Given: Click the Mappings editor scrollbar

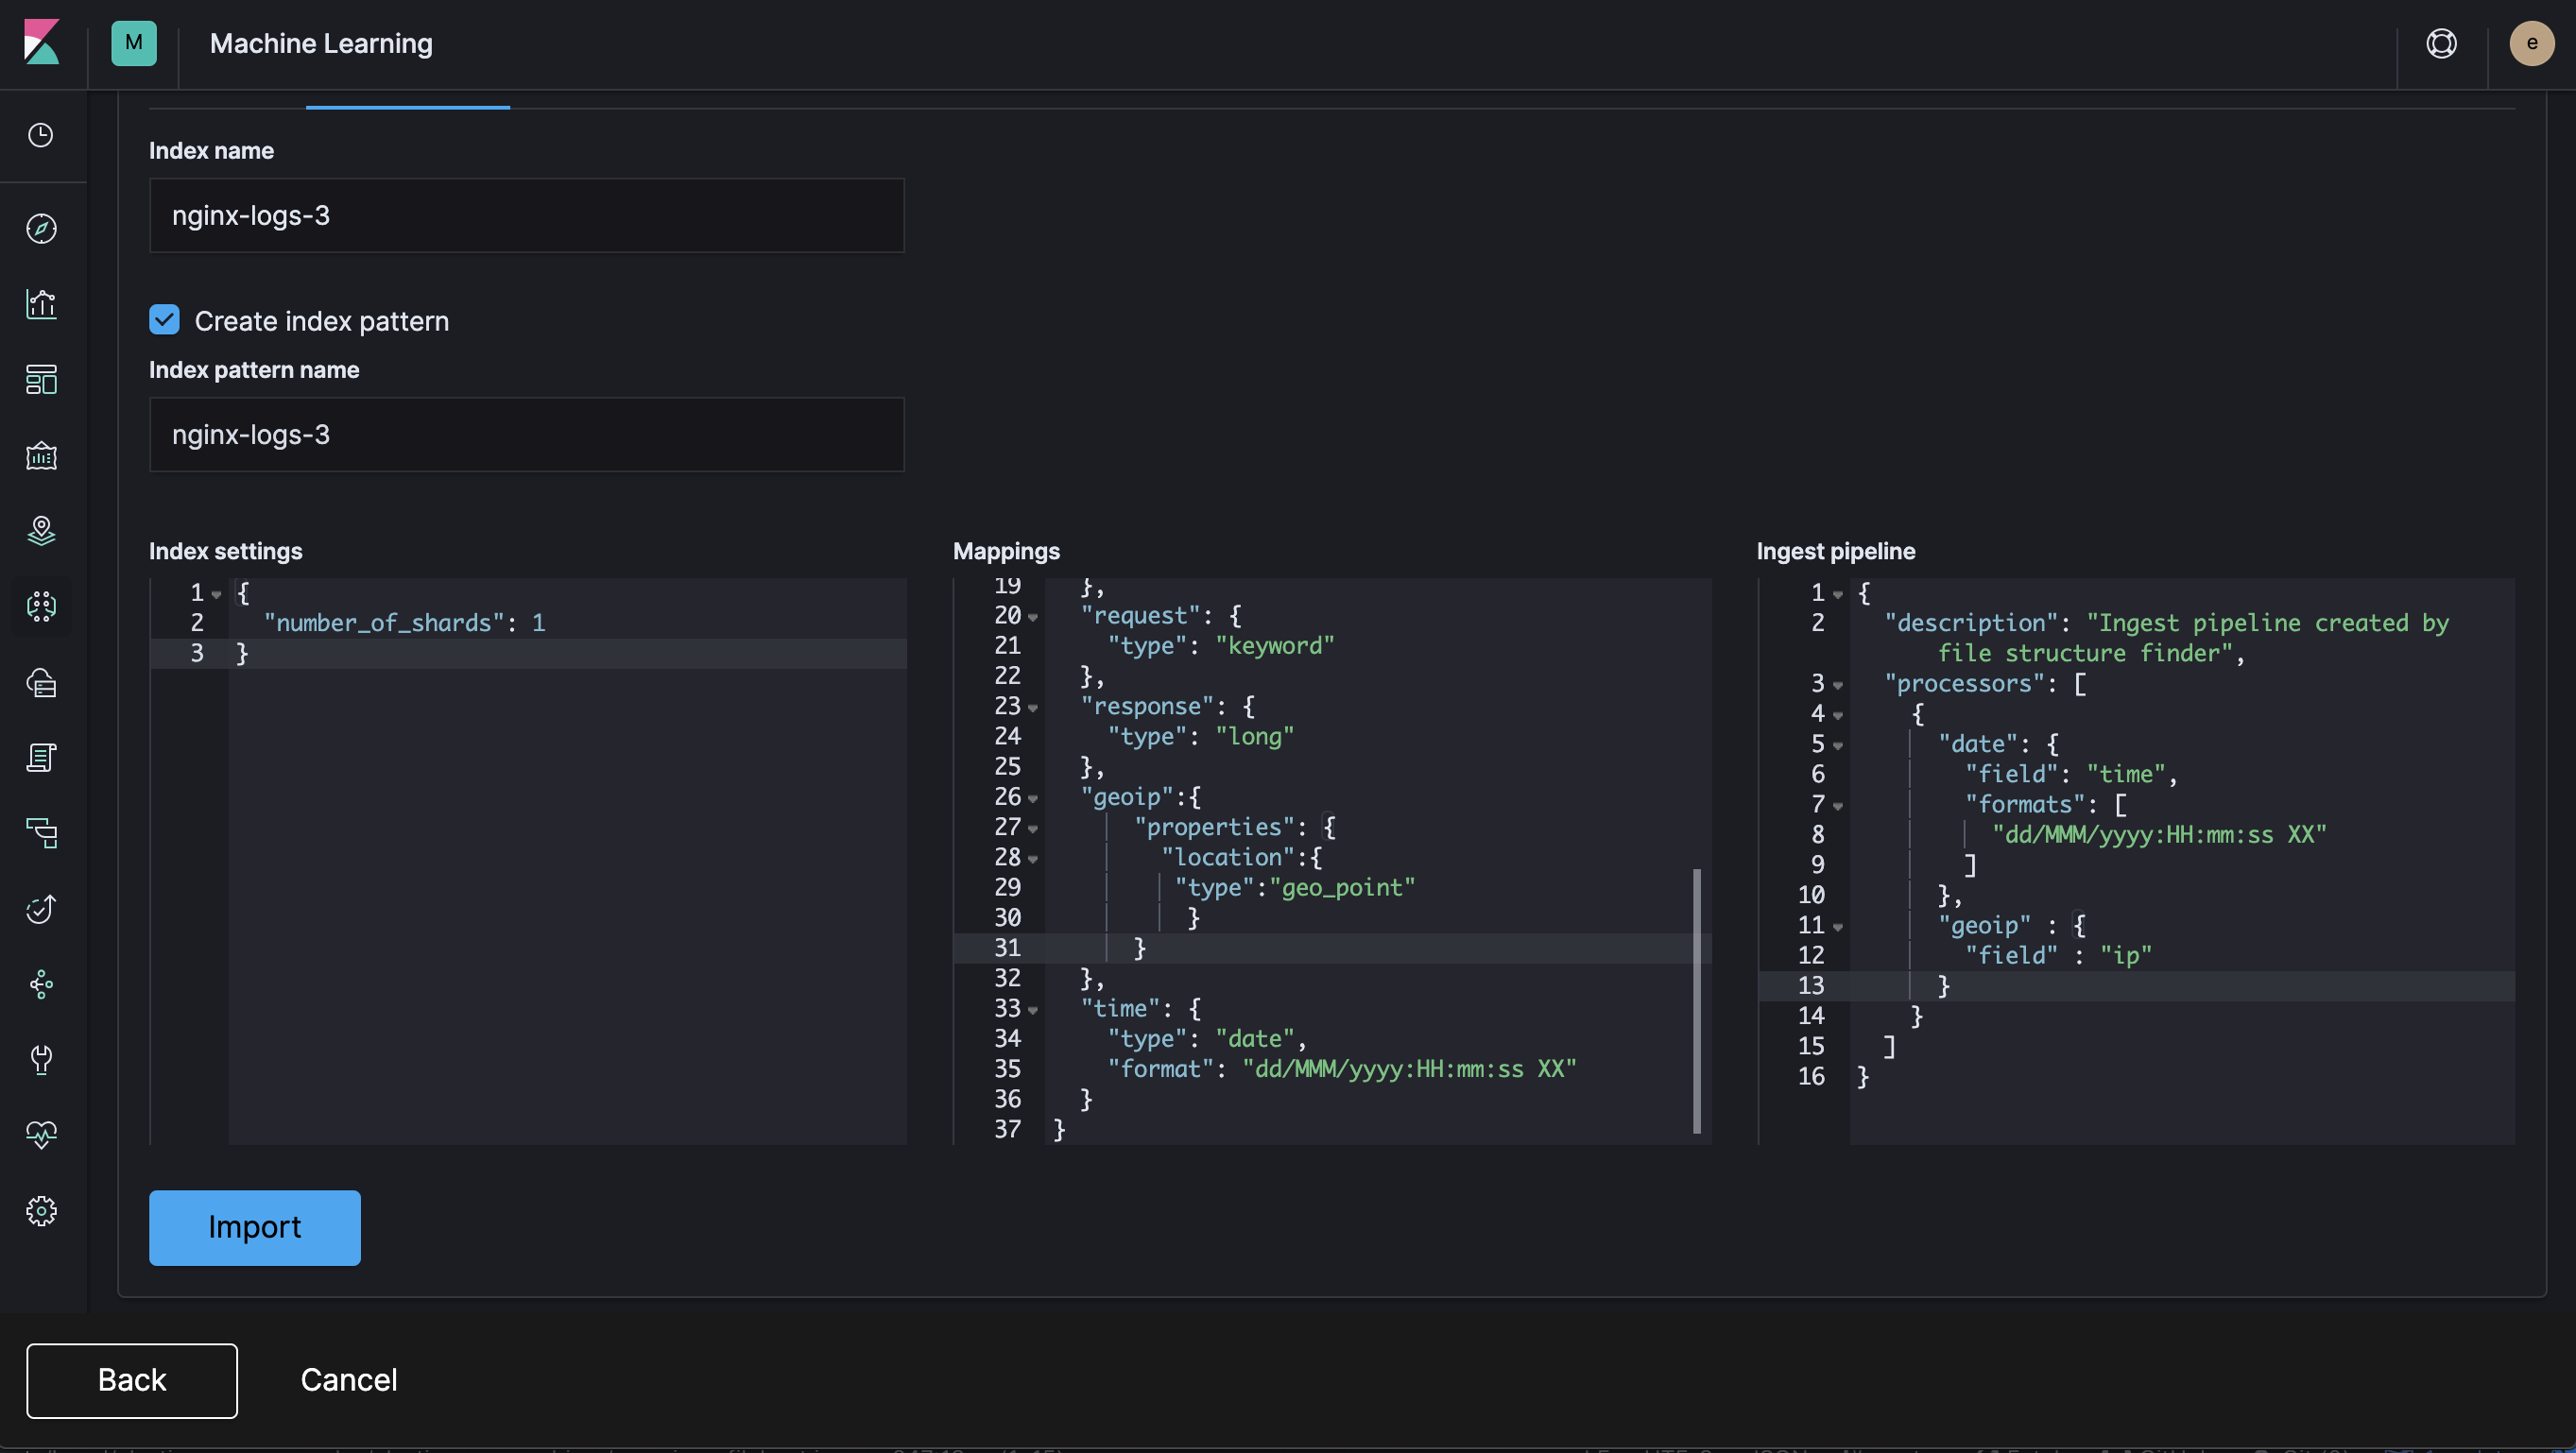Looking at the screenshot, I should tap(1696, 1001).
